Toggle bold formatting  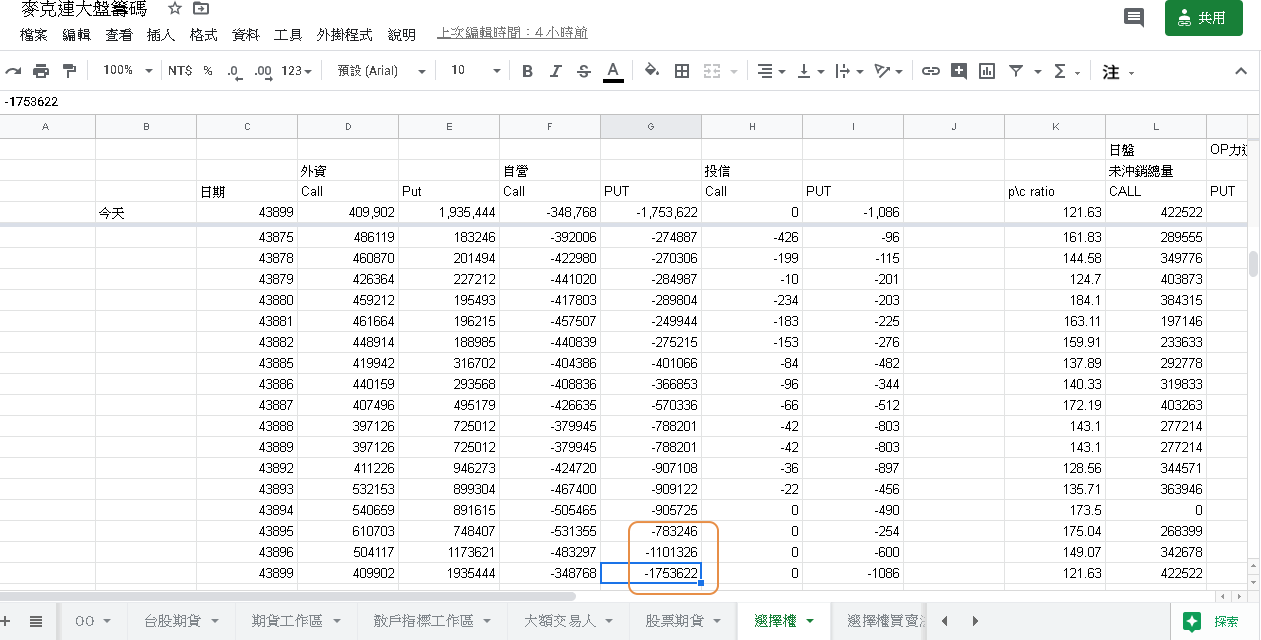point(528,71)
